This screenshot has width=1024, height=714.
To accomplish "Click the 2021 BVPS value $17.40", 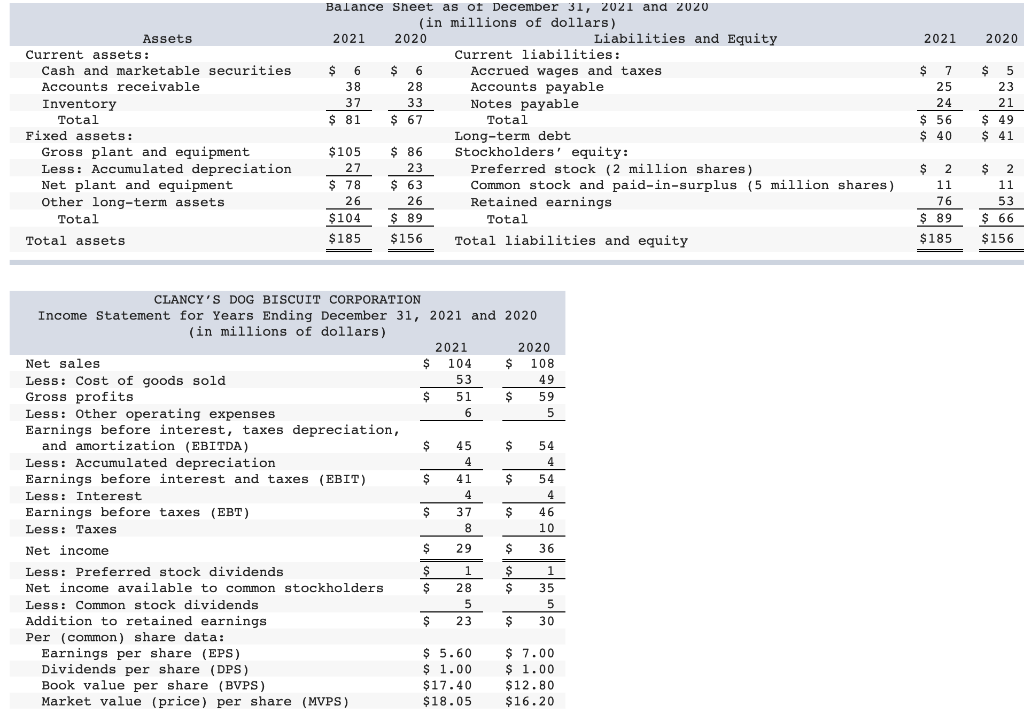I will tap(447, 685).
